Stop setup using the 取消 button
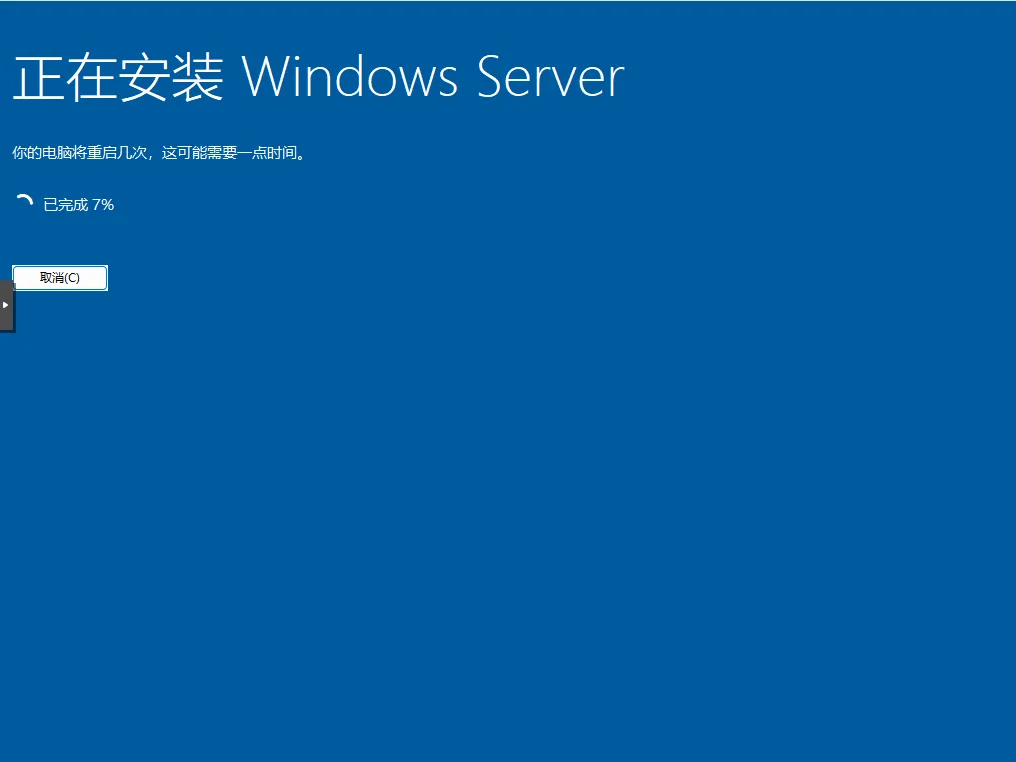This screenshot has height=762, width=1016. [x=60, y=278]
